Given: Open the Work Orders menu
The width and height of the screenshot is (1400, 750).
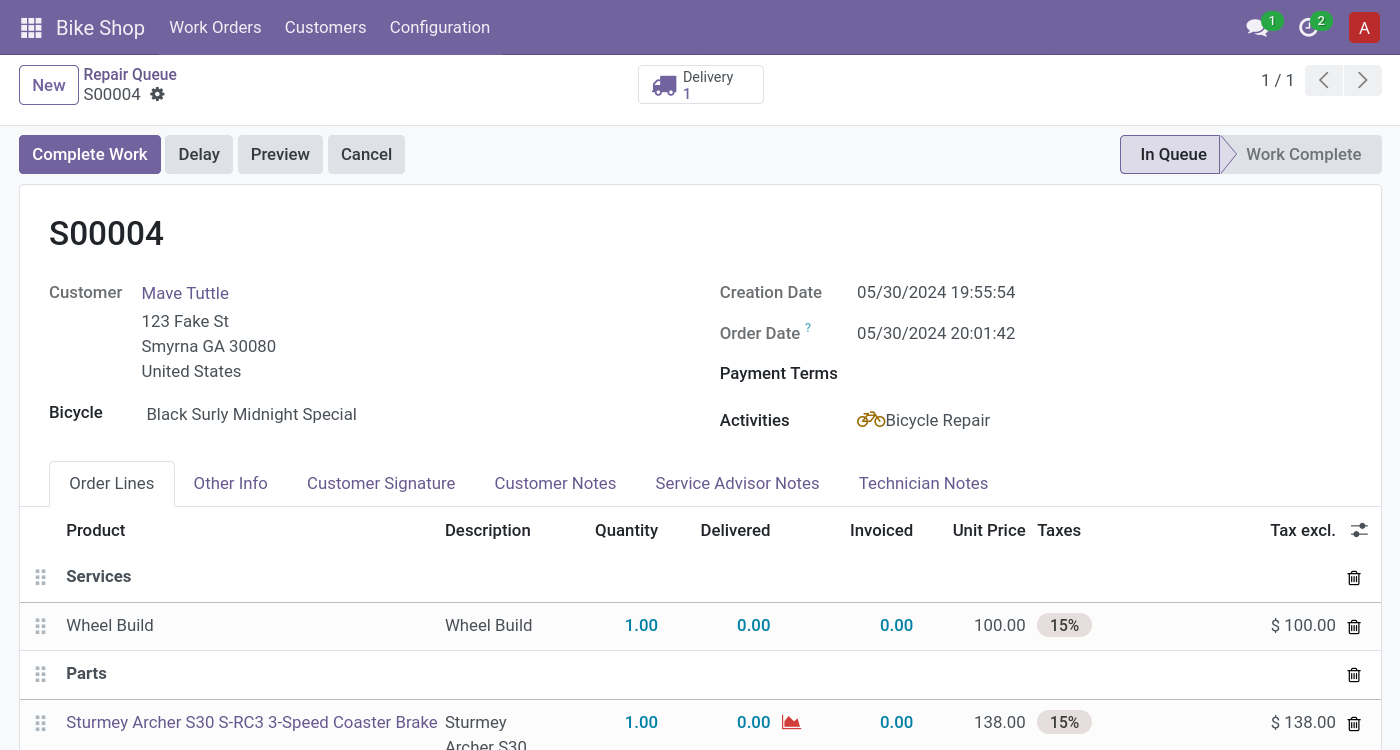Looking at the screenshot, I should 215,28.
